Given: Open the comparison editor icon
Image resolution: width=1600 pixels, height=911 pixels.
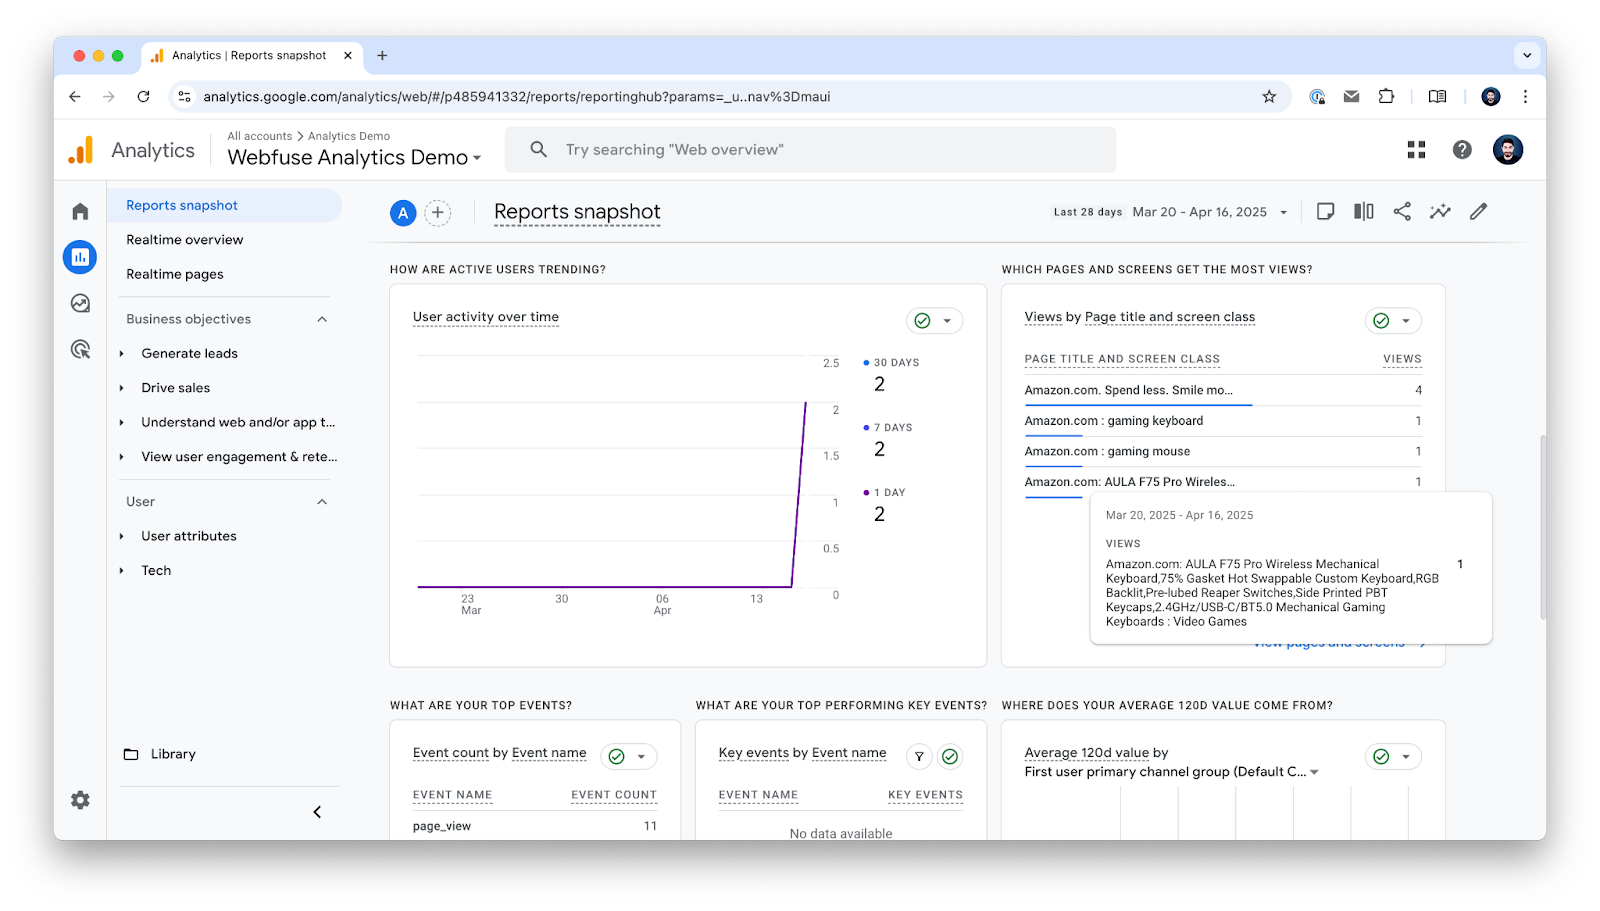Looking at the screenshot, I should [1363, 211].
